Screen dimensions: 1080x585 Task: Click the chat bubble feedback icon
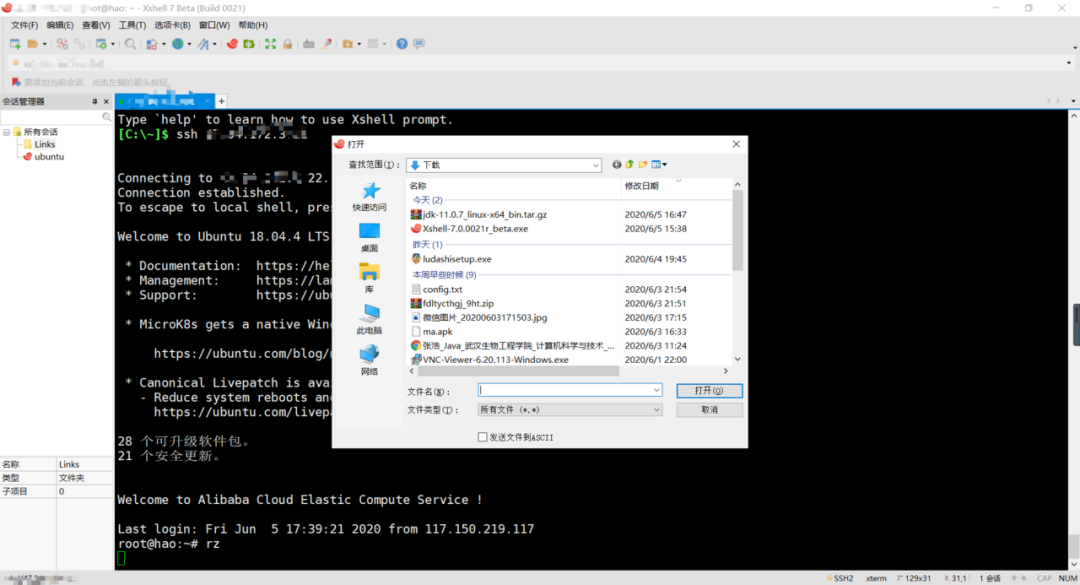coord(419,44)
